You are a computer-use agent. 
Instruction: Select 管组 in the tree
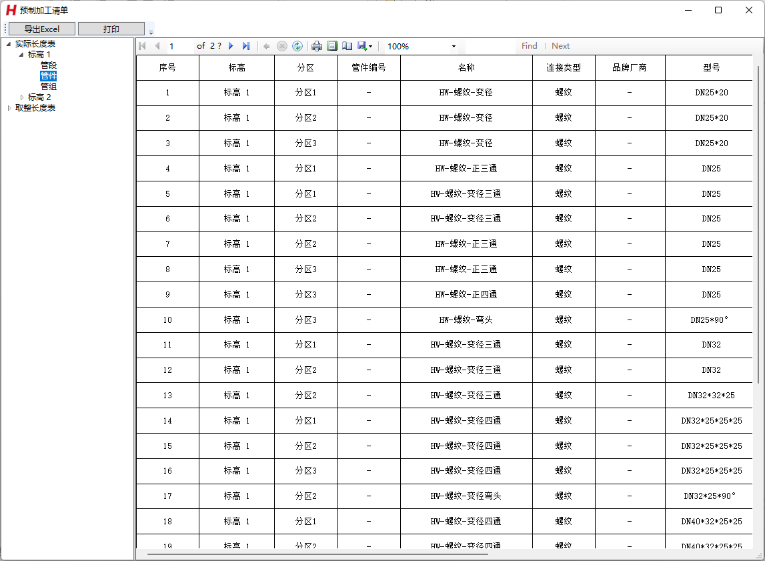click(48, 86)
